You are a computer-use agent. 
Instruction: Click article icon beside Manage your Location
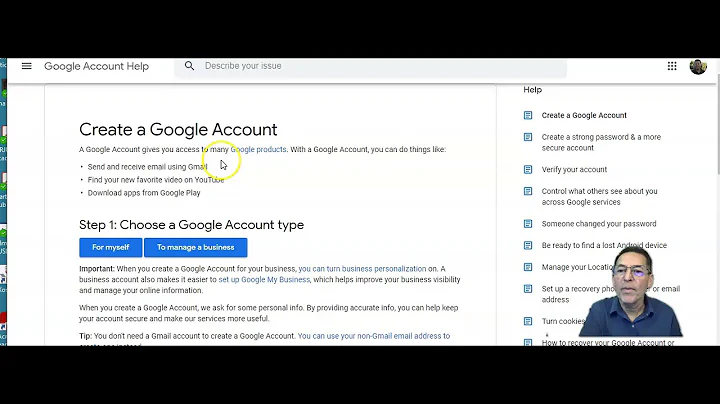[x=528, y=267]
